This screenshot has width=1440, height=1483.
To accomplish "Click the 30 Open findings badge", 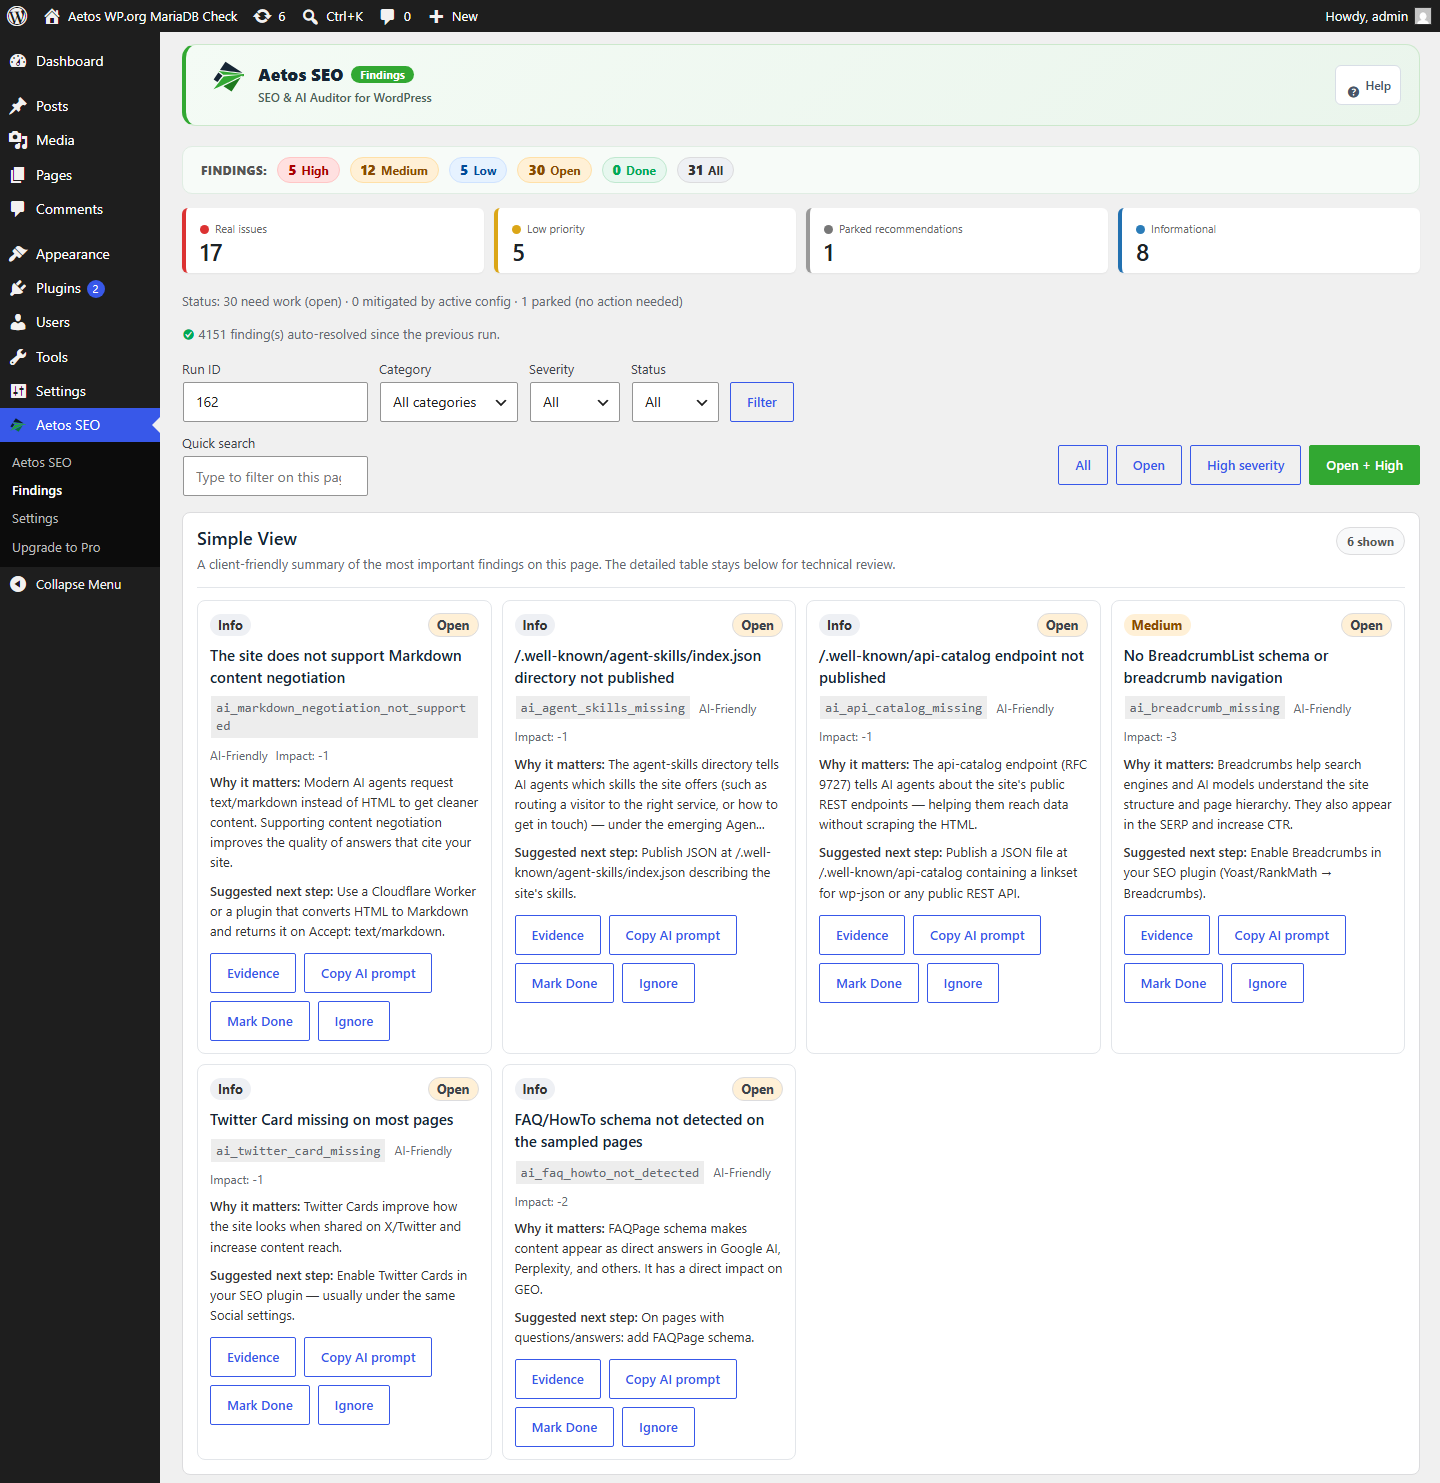I will (554, 170).
